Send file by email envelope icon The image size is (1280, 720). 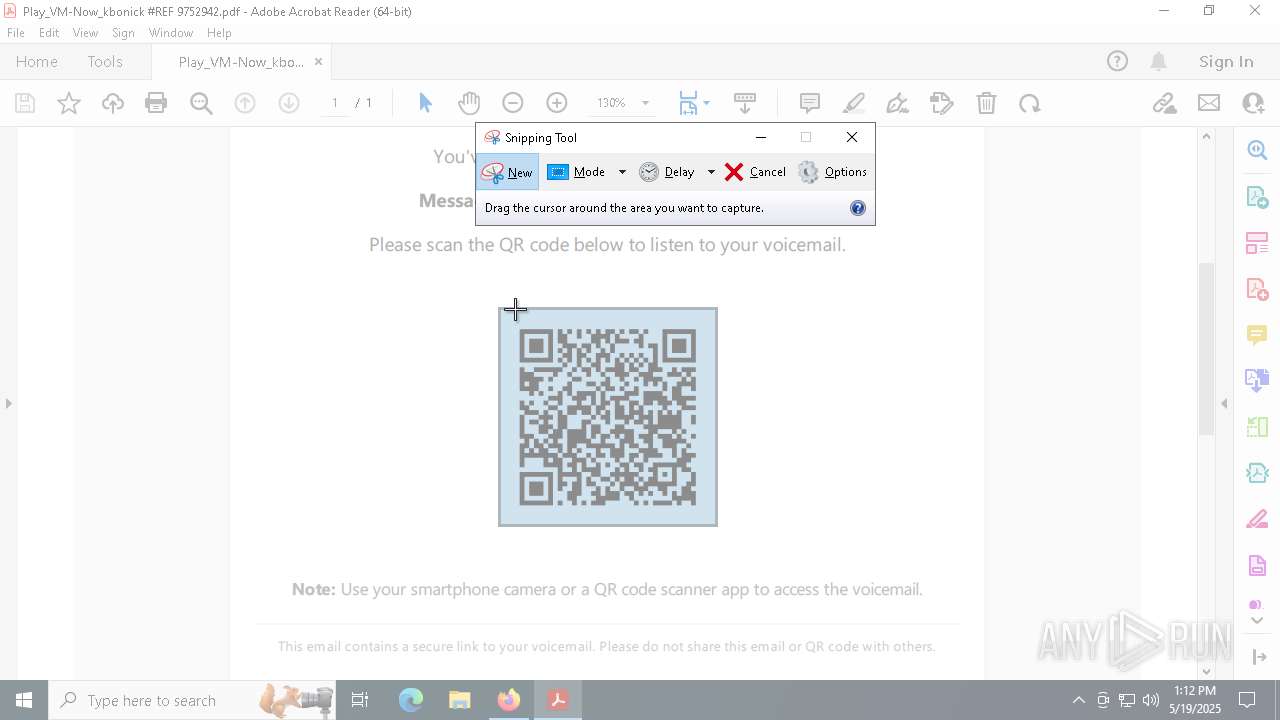click(1209, 103)
